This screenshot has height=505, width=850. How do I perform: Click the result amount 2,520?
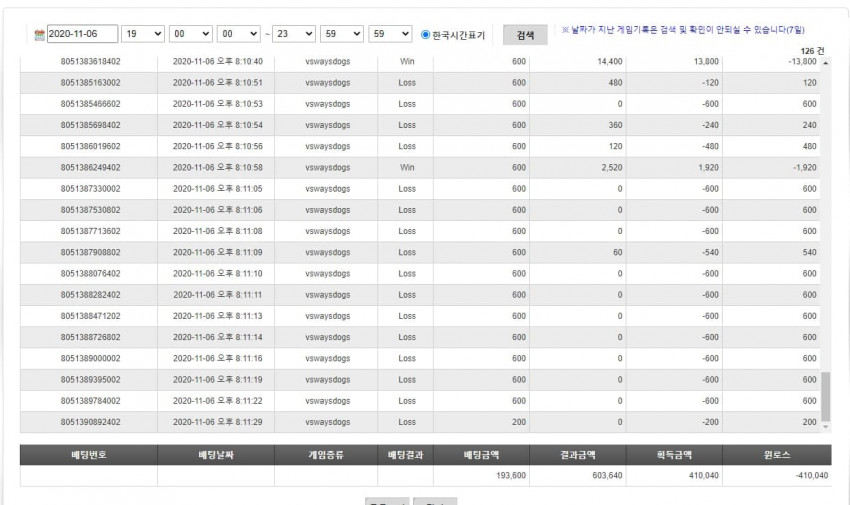[612, 167]
